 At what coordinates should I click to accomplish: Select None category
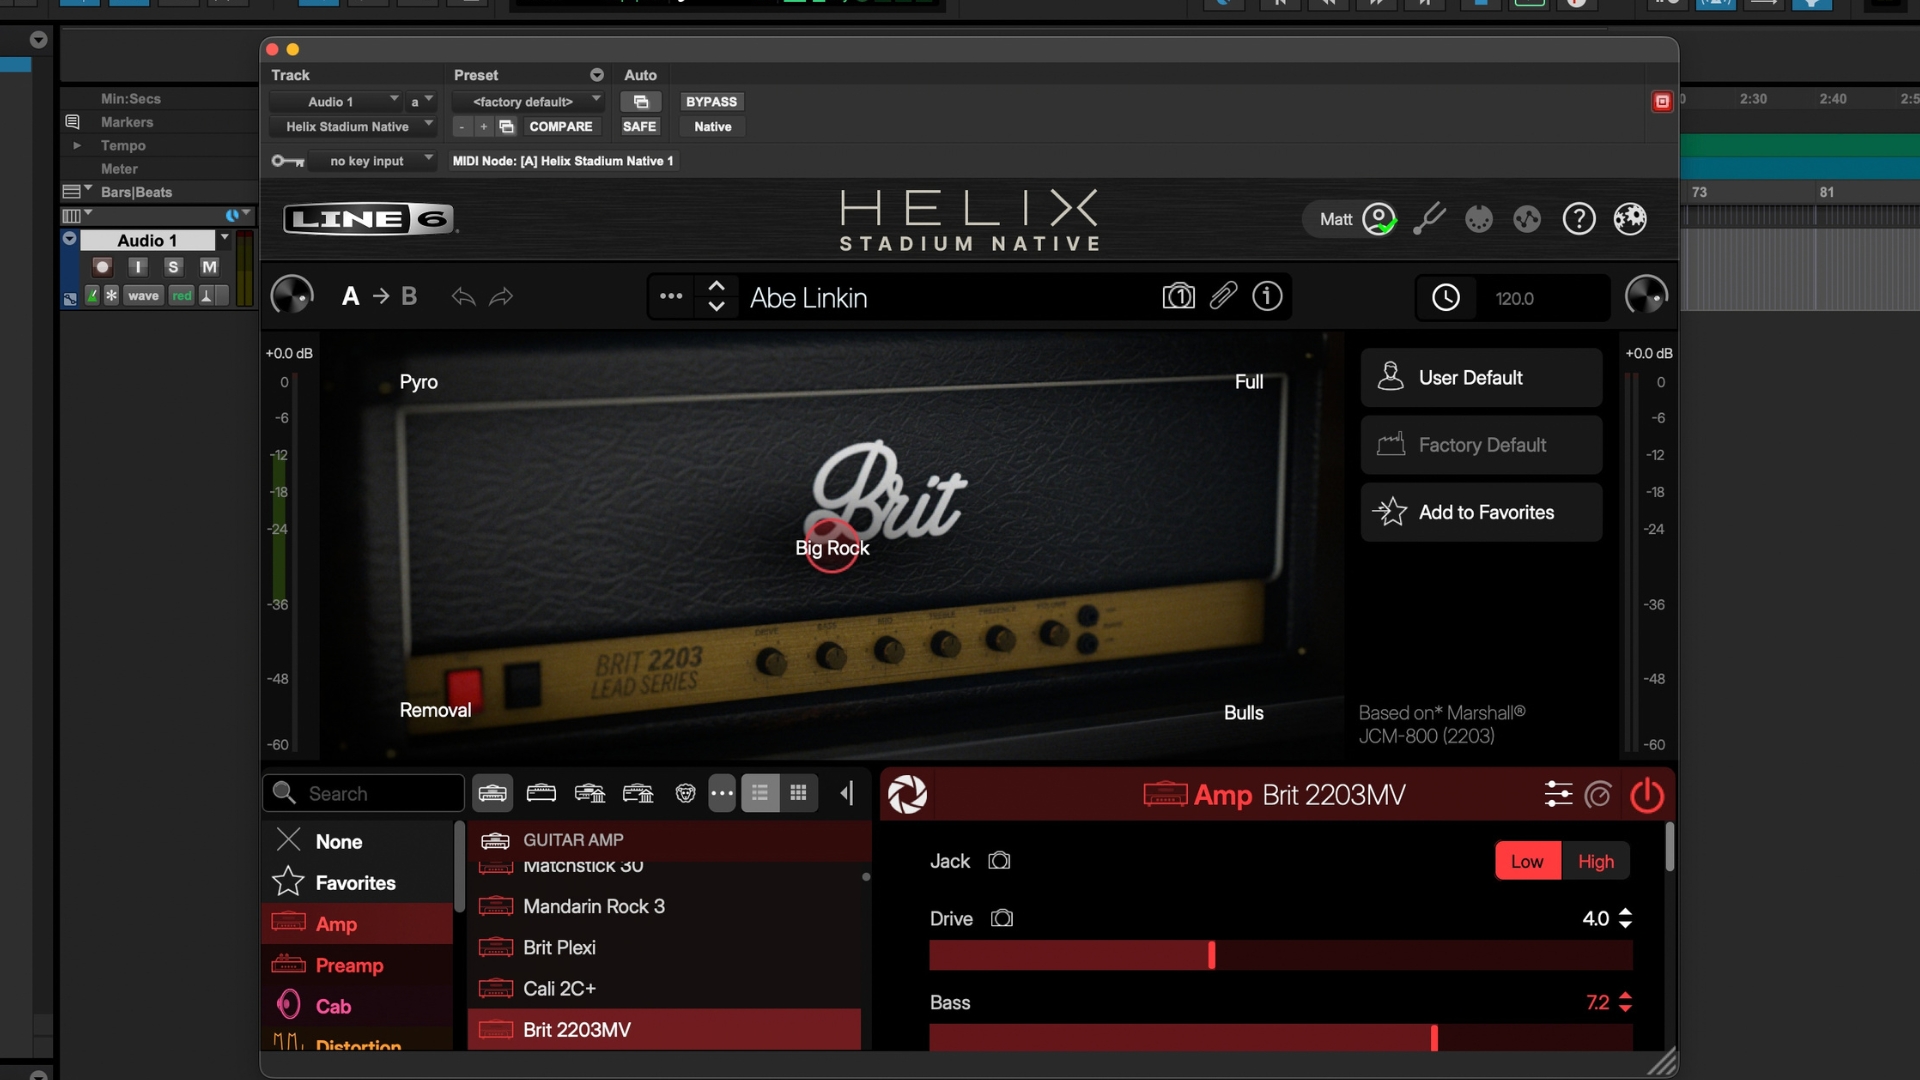(x=358, y=841)
